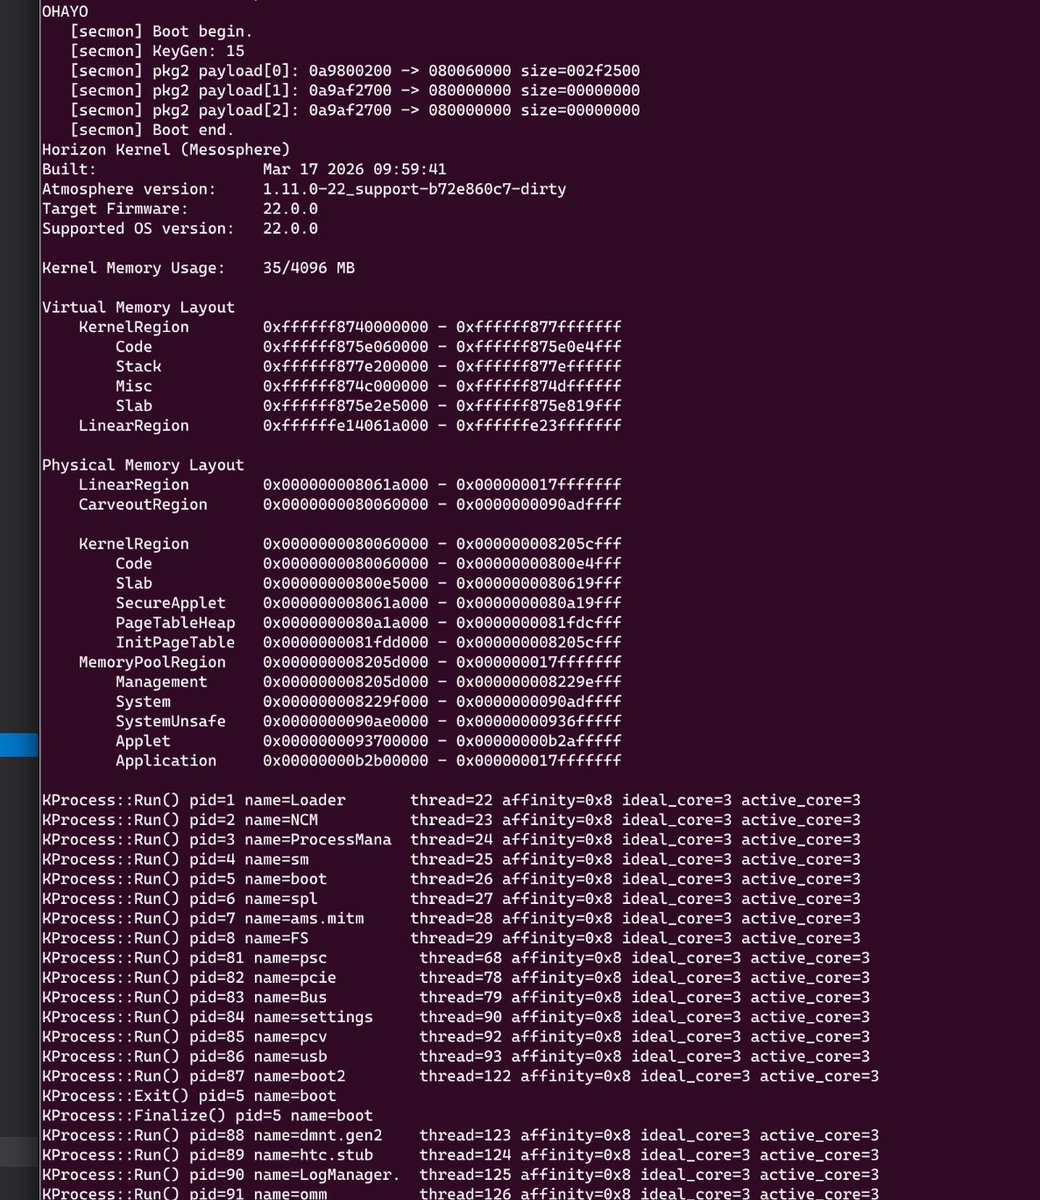Select the KProcess::Run() pid=1 name=Loader line
1040x1200 pixels.
pyautogui.click(x=451, y=800)
